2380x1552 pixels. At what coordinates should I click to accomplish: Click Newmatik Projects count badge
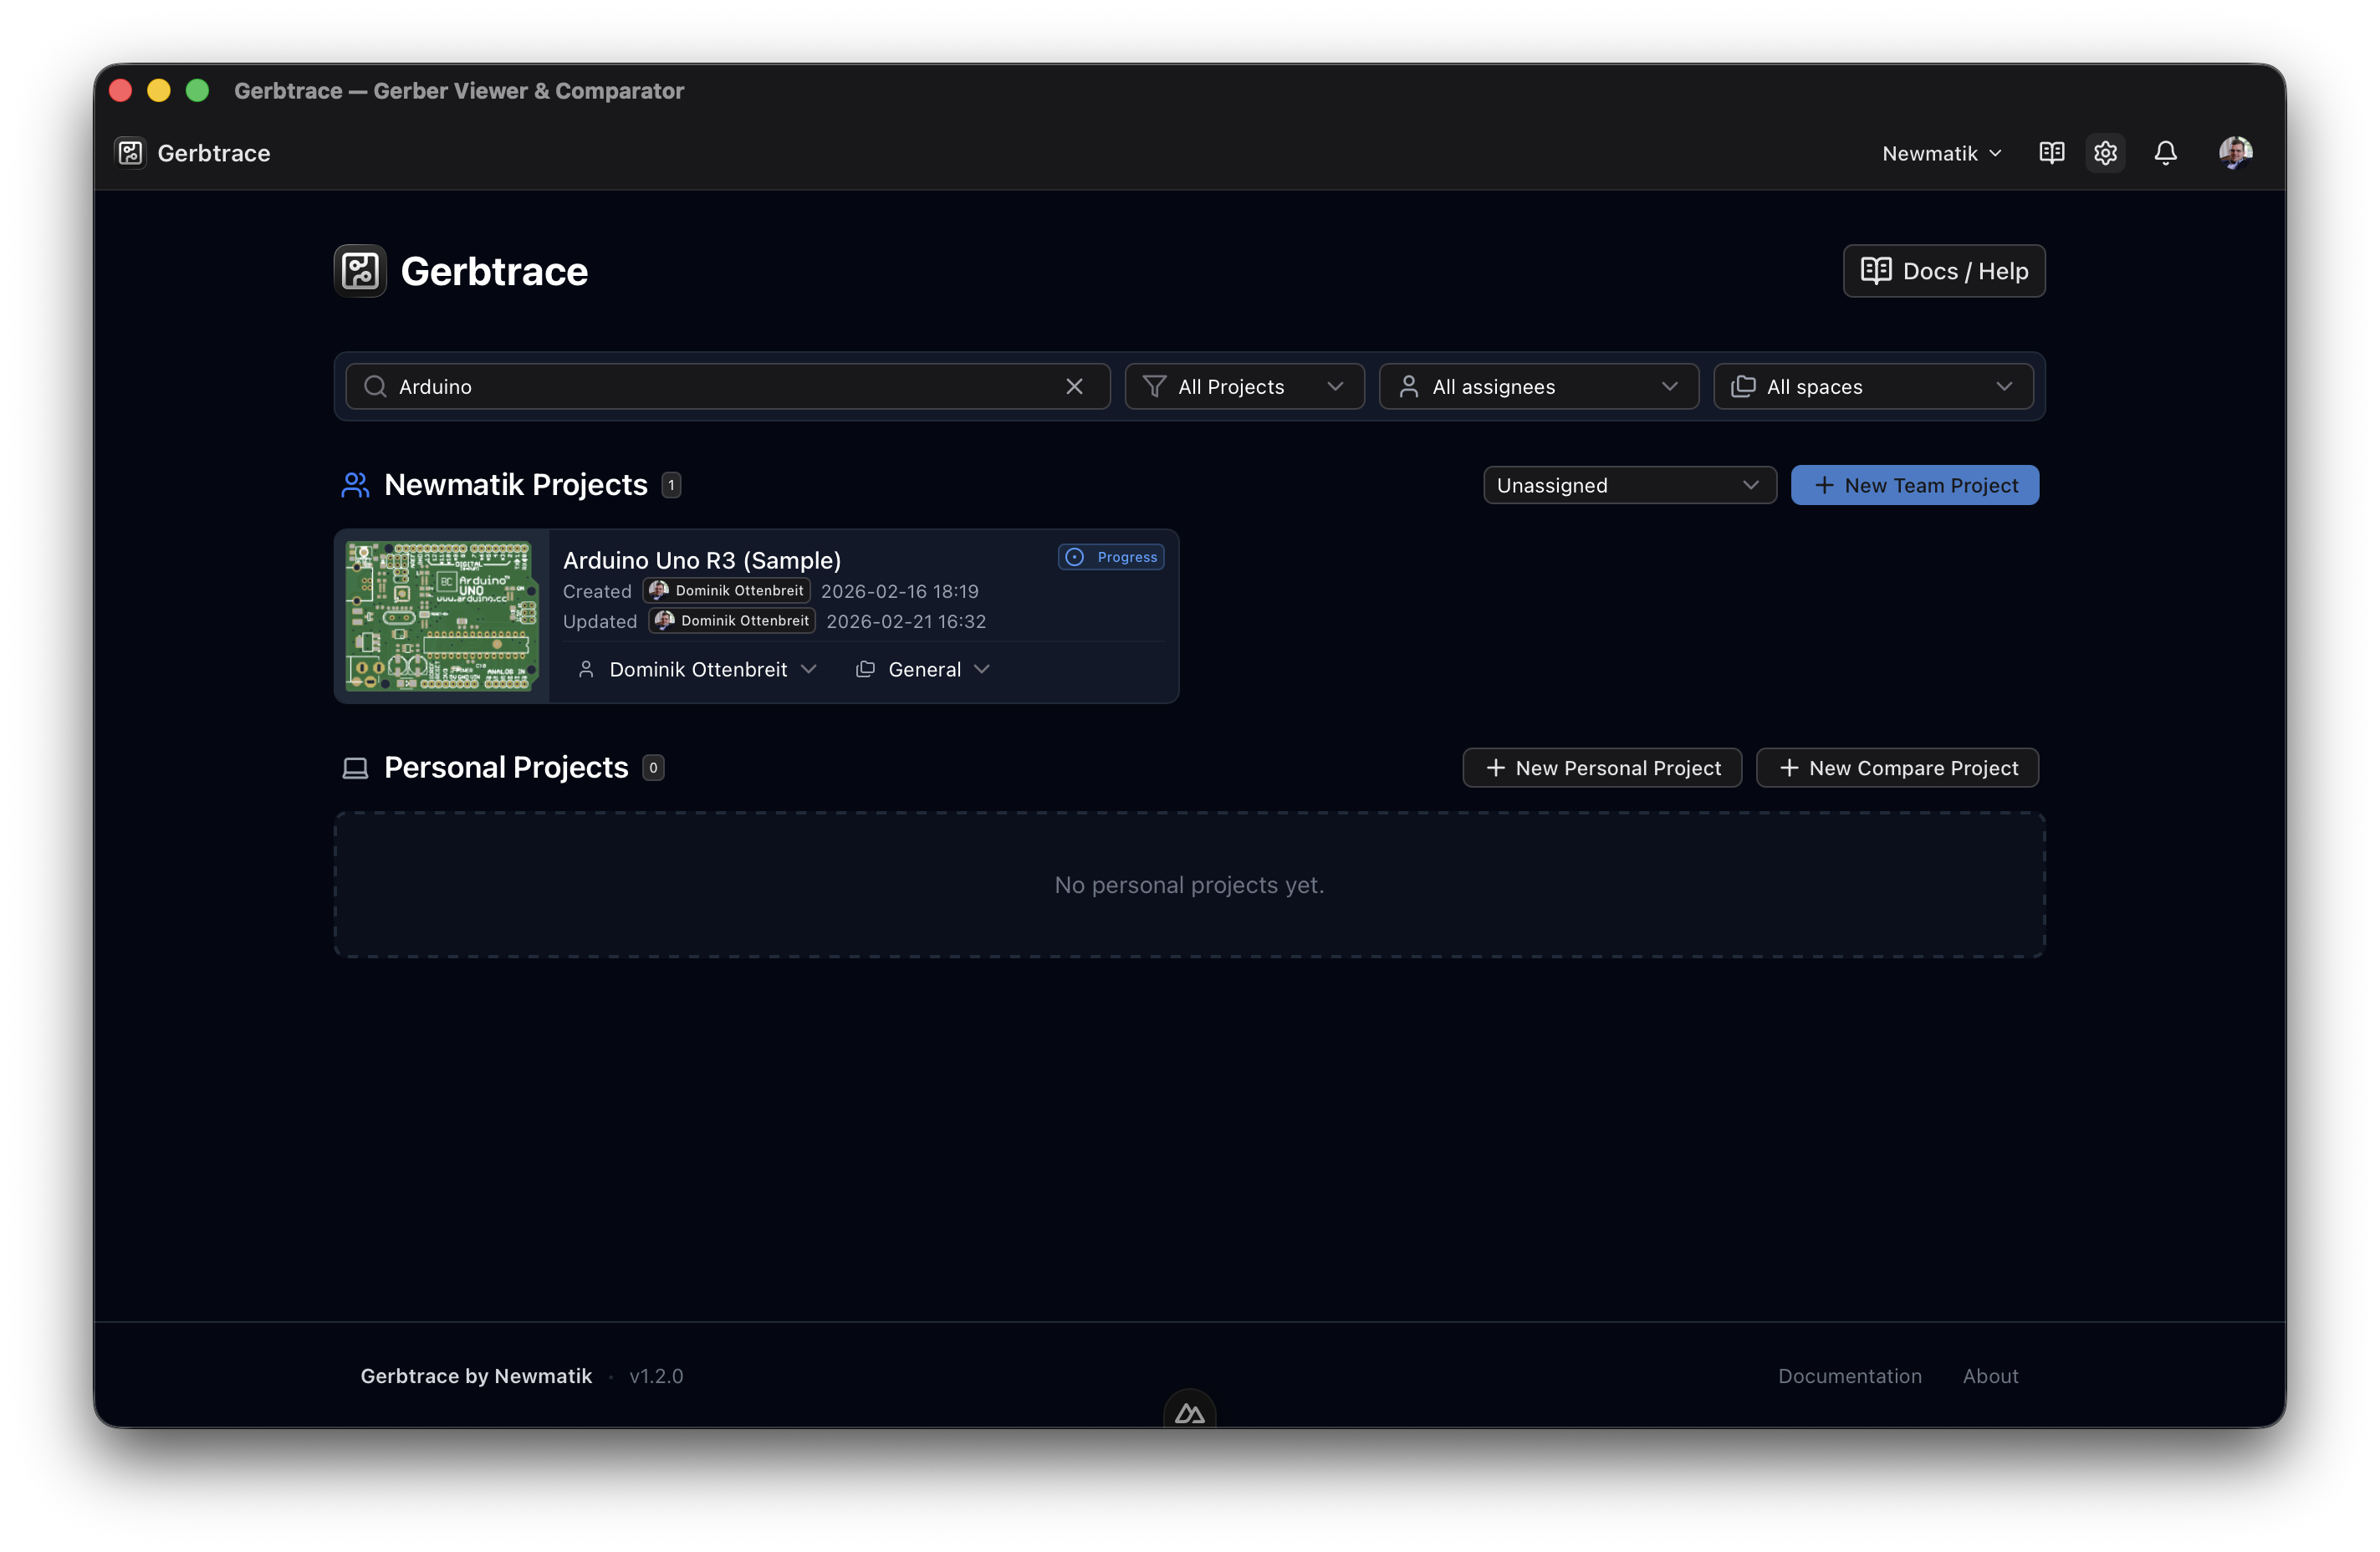(x=671, y=485)
